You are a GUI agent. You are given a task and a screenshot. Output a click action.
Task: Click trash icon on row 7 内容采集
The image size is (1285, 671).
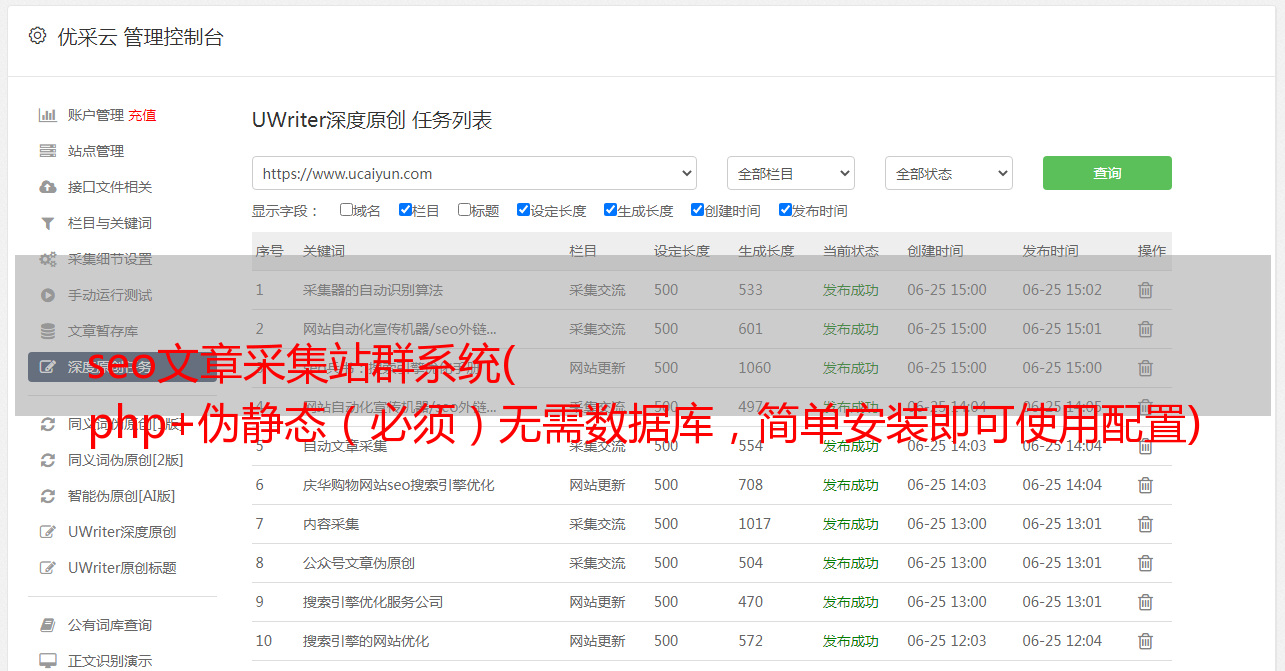(x=1146, y=524)
